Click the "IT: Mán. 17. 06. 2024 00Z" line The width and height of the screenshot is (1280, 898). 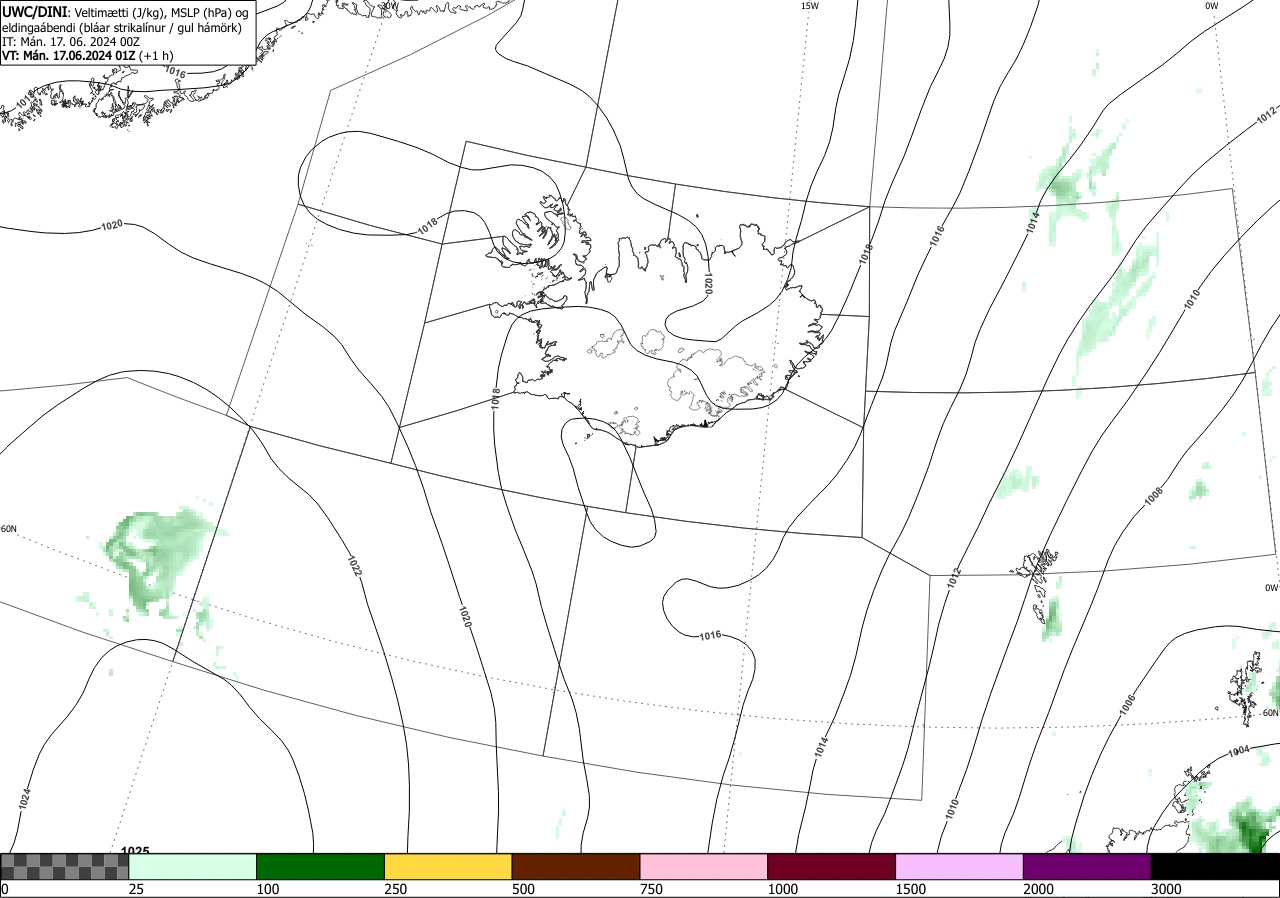pos(72,42)
